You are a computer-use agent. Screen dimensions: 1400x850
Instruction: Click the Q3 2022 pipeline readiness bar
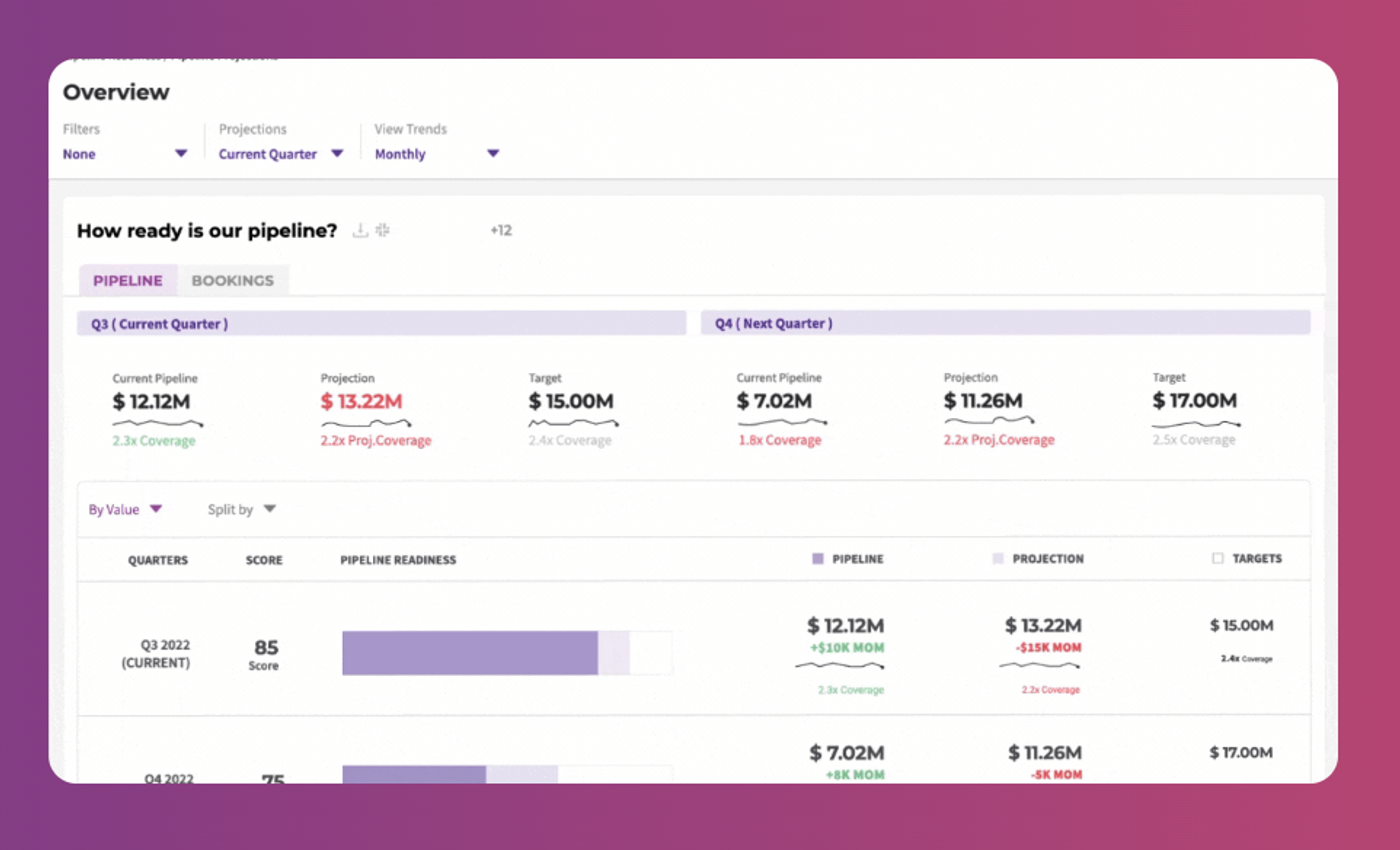coord(507,653)
